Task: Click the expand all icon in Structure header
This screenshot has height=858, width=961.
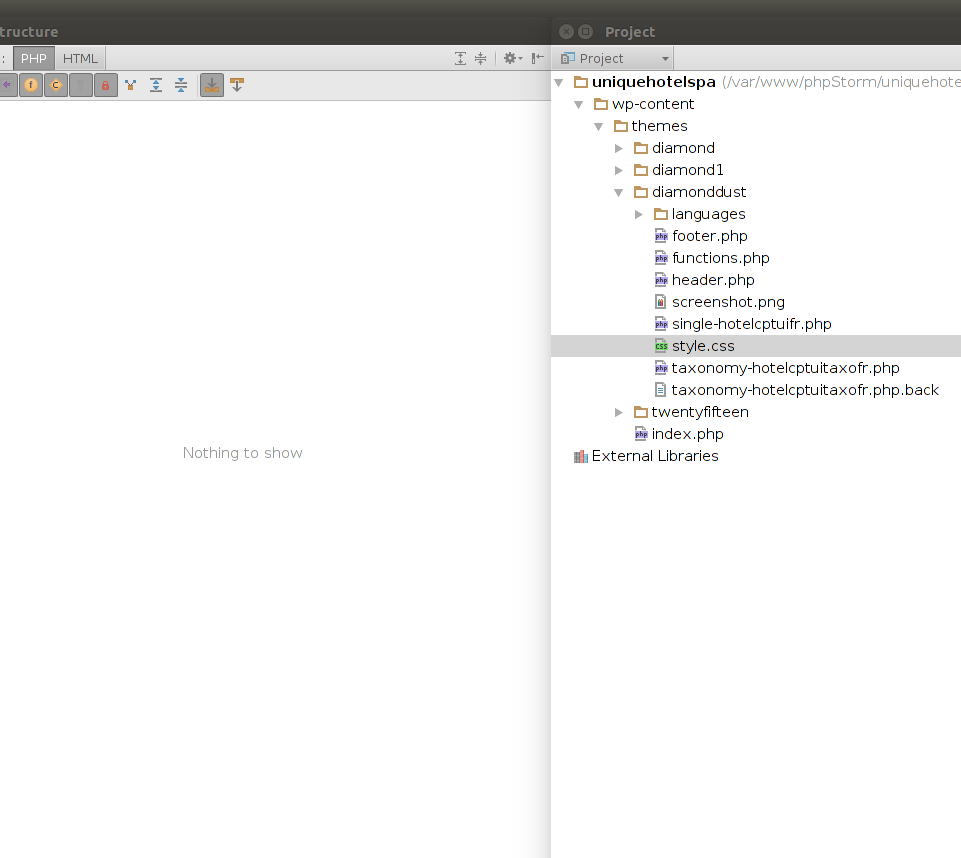Action: pos(460,58)
